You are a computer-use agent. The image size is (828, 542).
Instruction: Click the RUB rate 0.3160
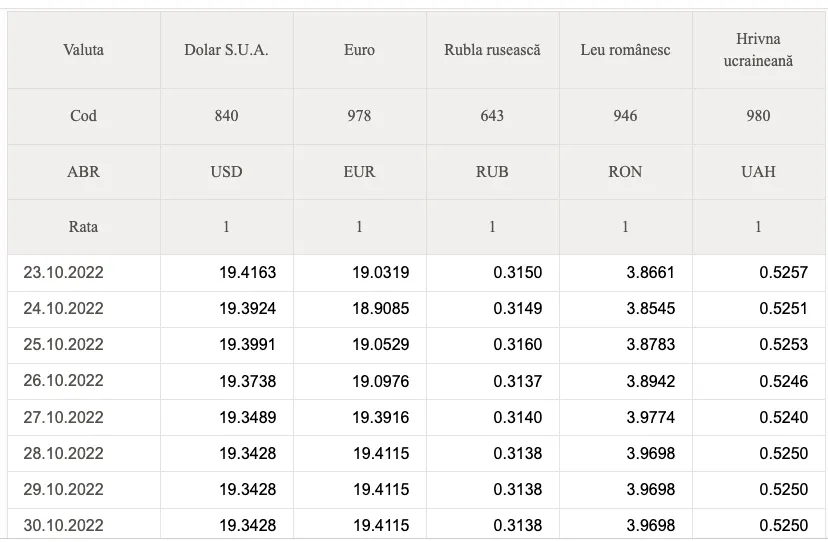pos(518,344)
